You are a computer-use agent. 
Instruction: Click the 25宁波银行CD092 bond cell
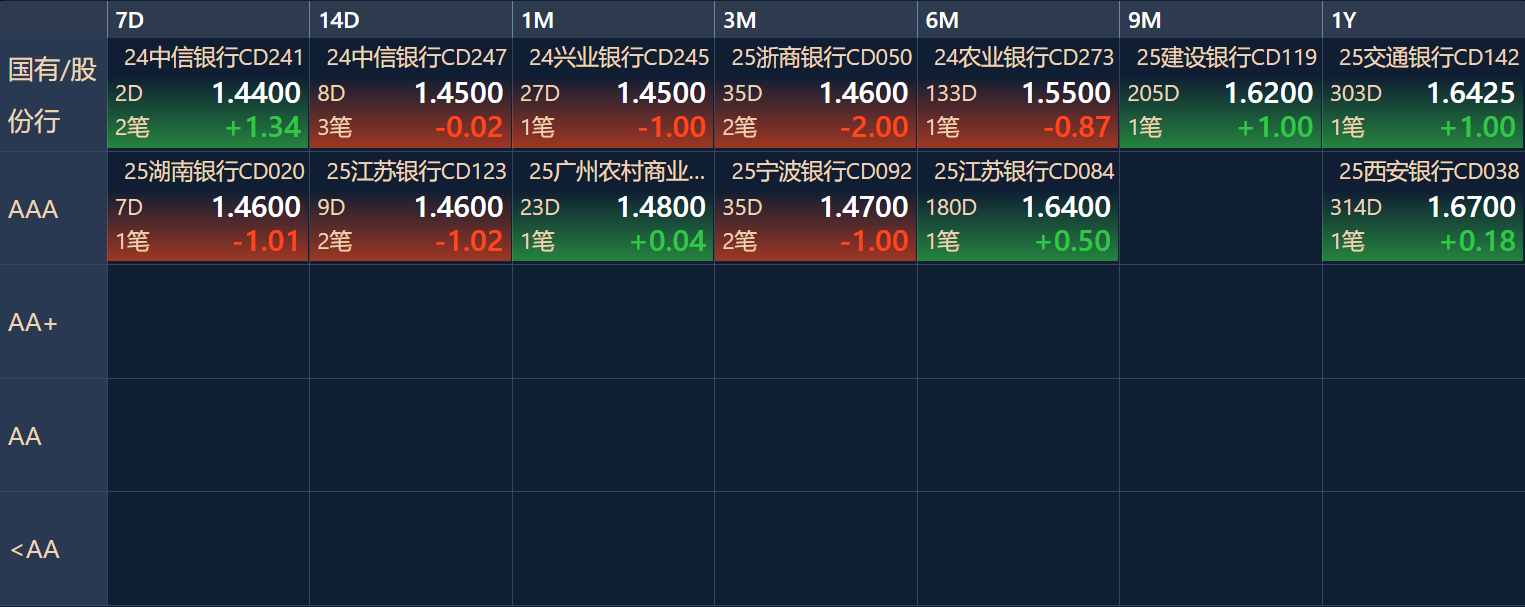815,207
